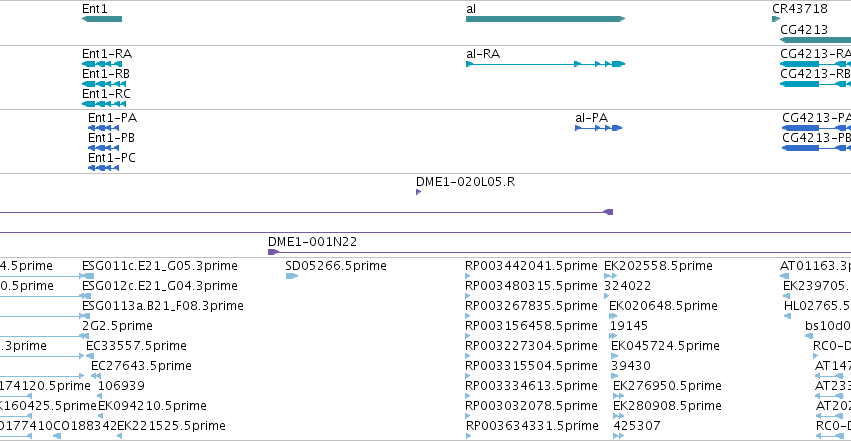Select the Ent1 gene arrow glyph

[x=101, y=19]
